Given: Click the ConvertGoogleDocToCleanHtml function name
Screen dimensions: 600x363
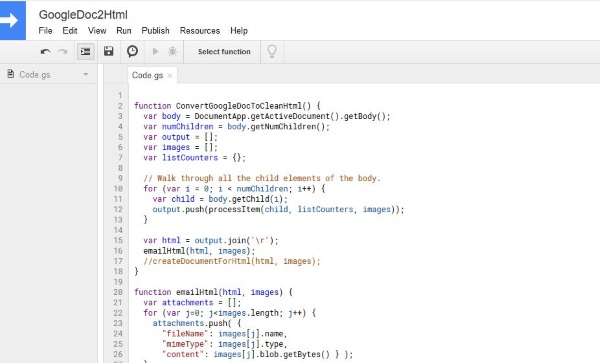Looking at the screenshot, I should click(x=239, y=106).
